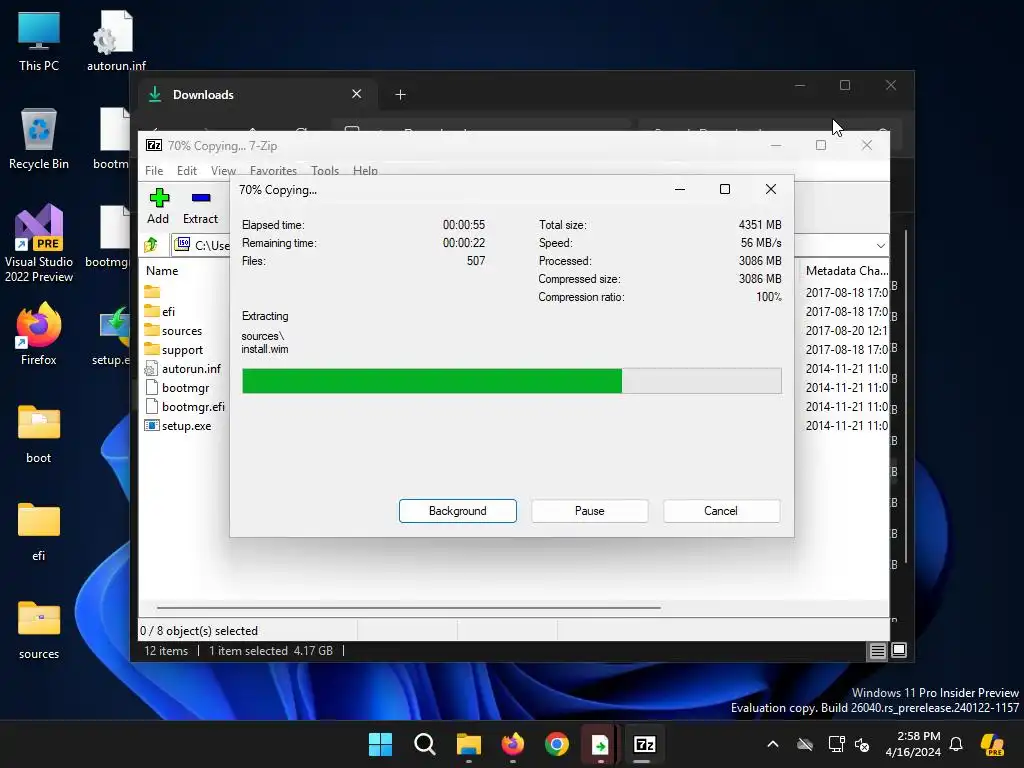Open the Favorites menu in 7-Zip
Screen dimensions: 1024x768
[x=273, y=170]
